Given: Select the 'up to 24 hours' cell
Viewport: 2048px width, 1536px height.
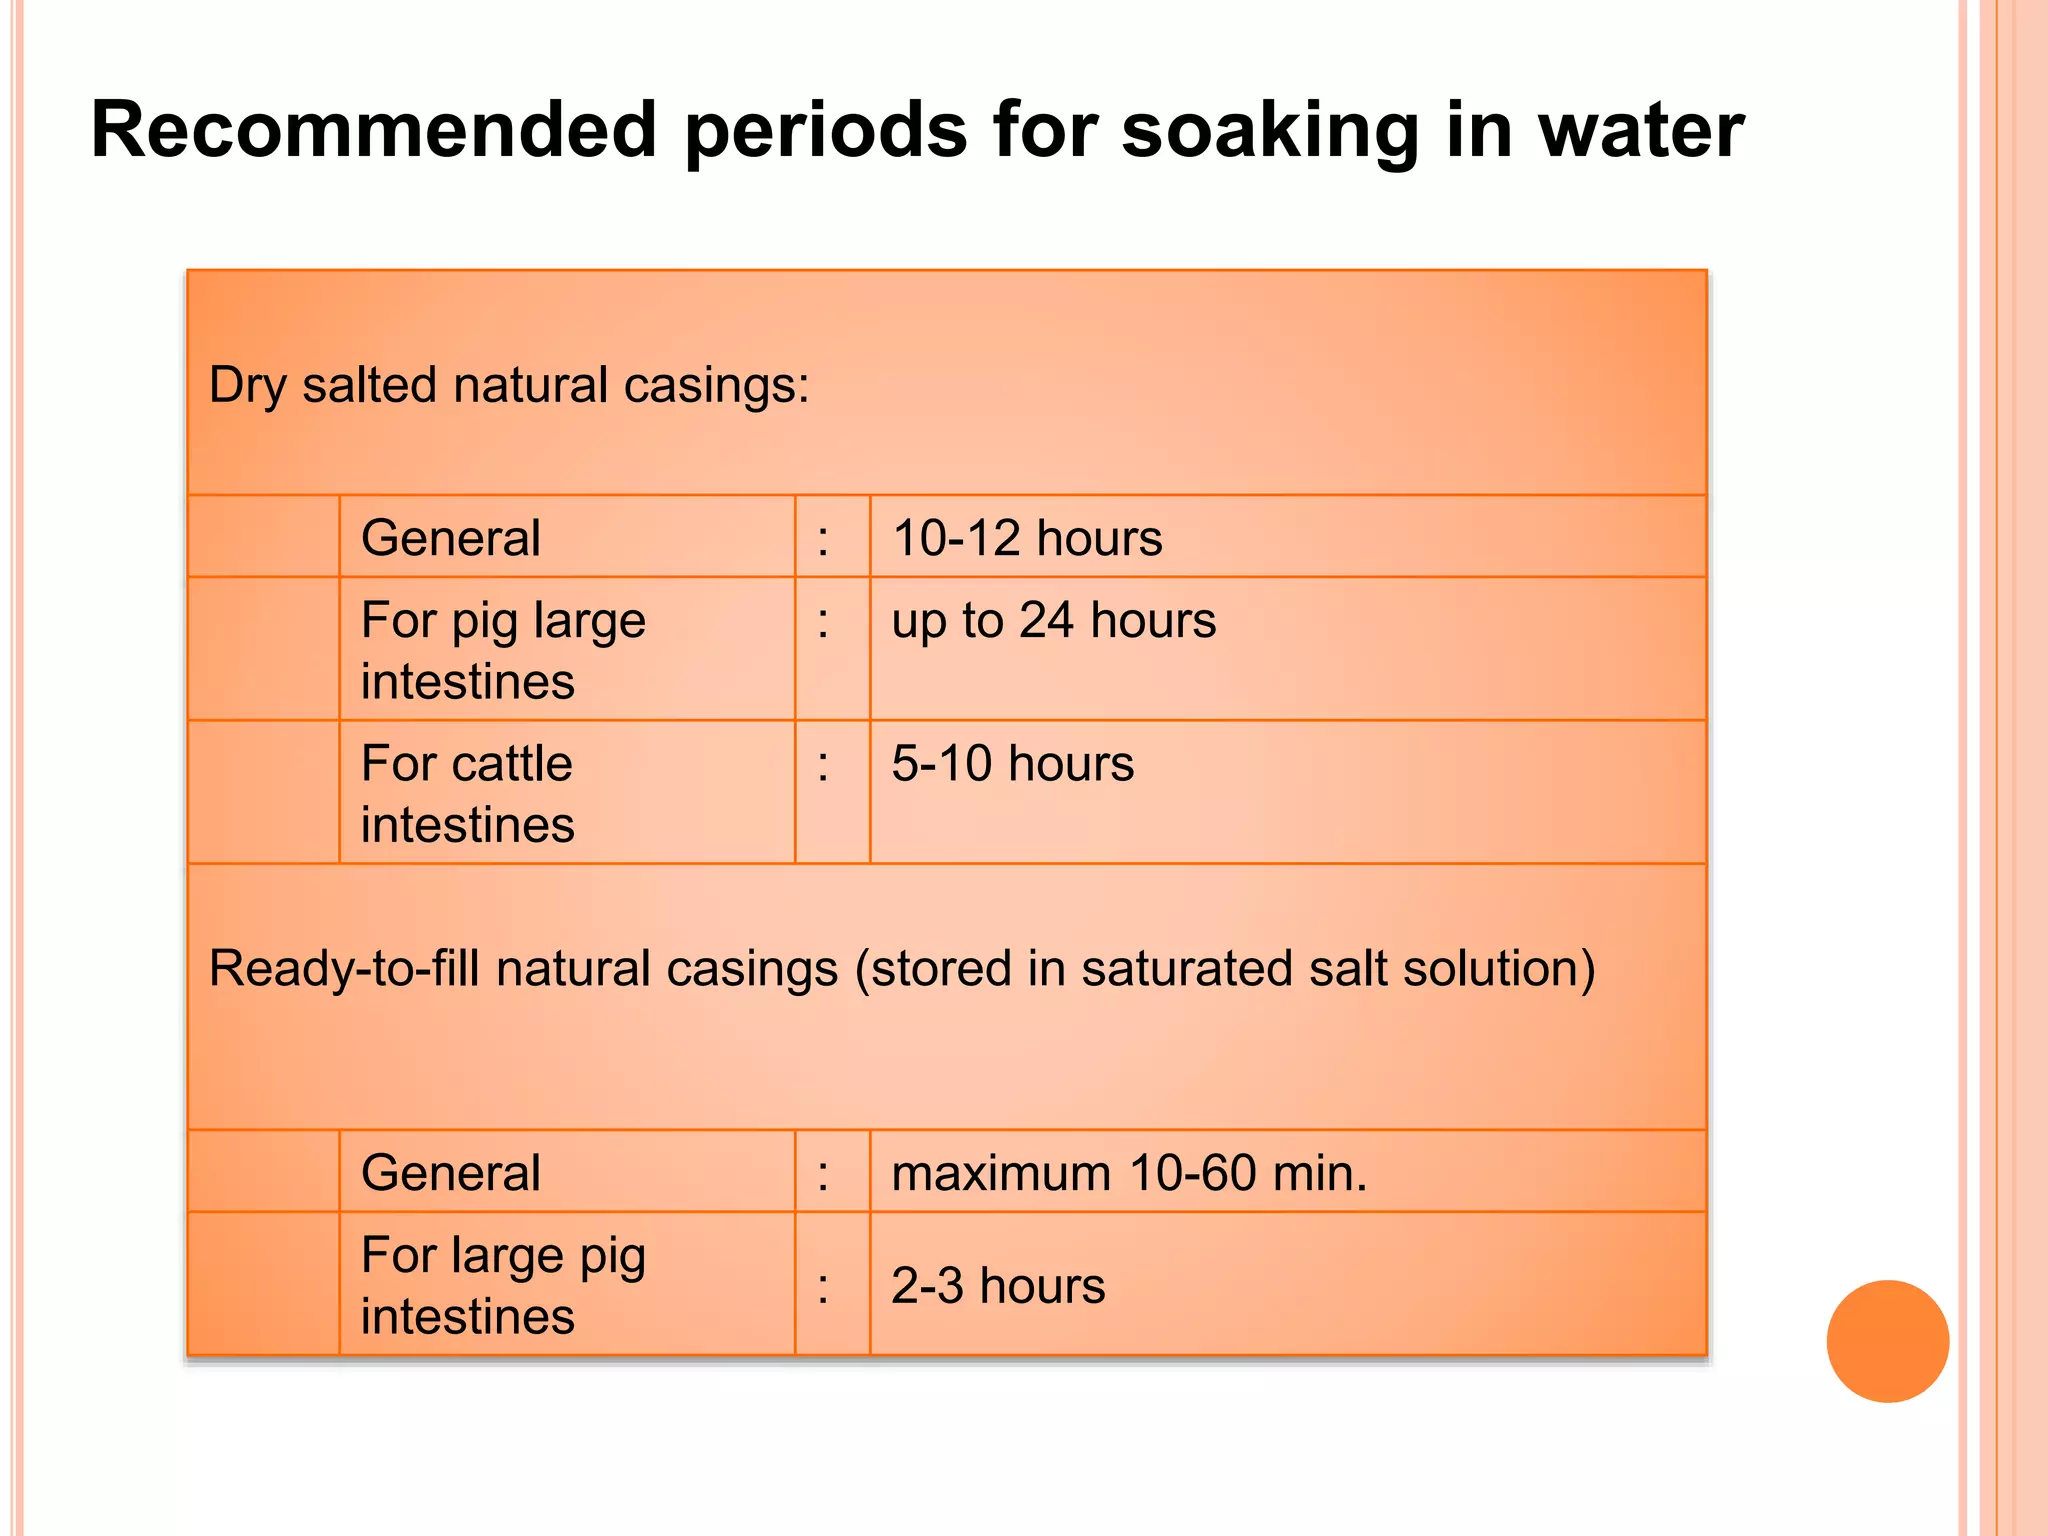Looking at the screenshot, I should coord(1288,649).
